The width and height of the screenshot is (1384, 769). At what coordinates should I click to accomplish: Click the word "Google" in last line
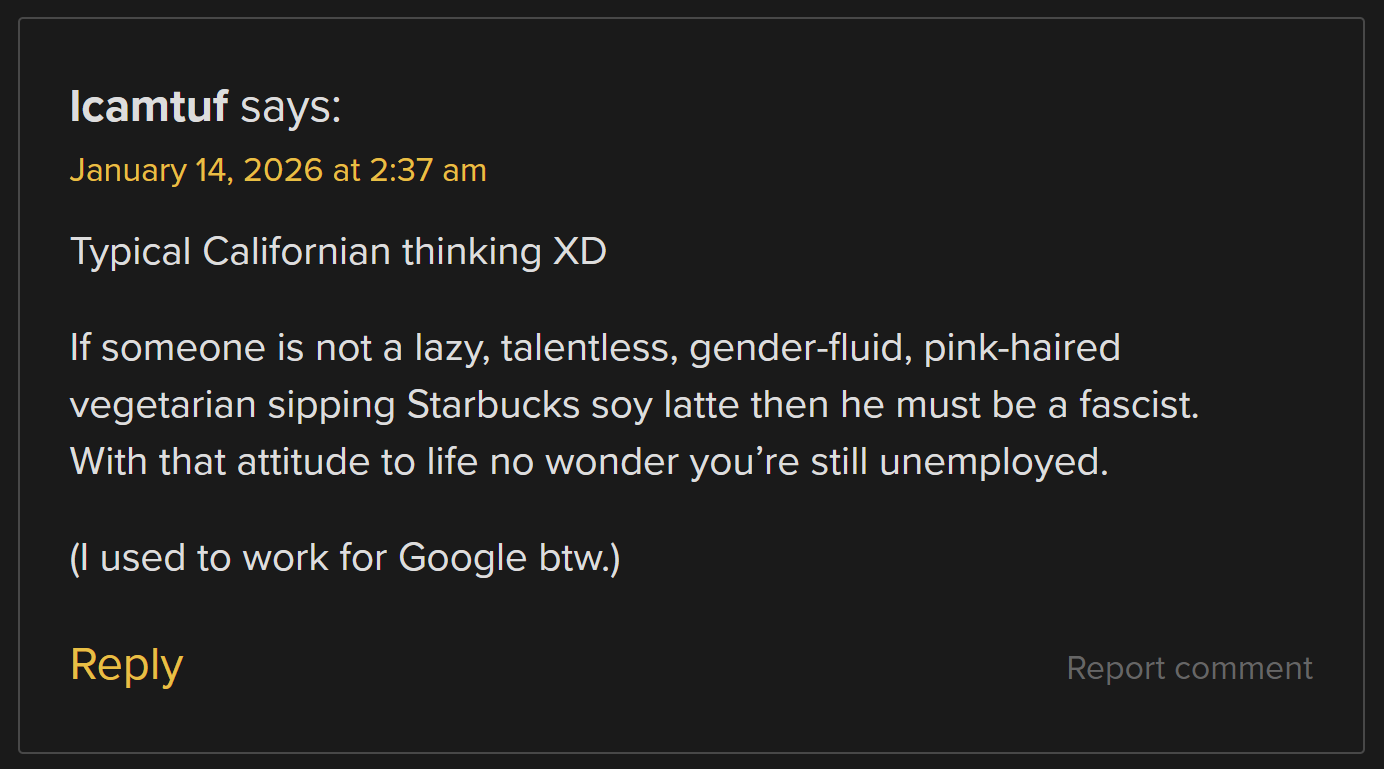(x=462, y=558)
